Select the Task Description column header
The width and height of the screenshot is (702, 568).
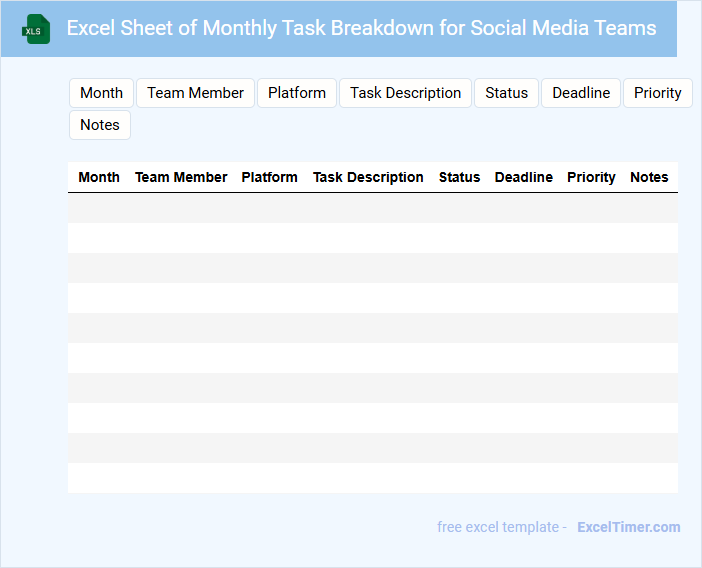click(x=368, y=177)
